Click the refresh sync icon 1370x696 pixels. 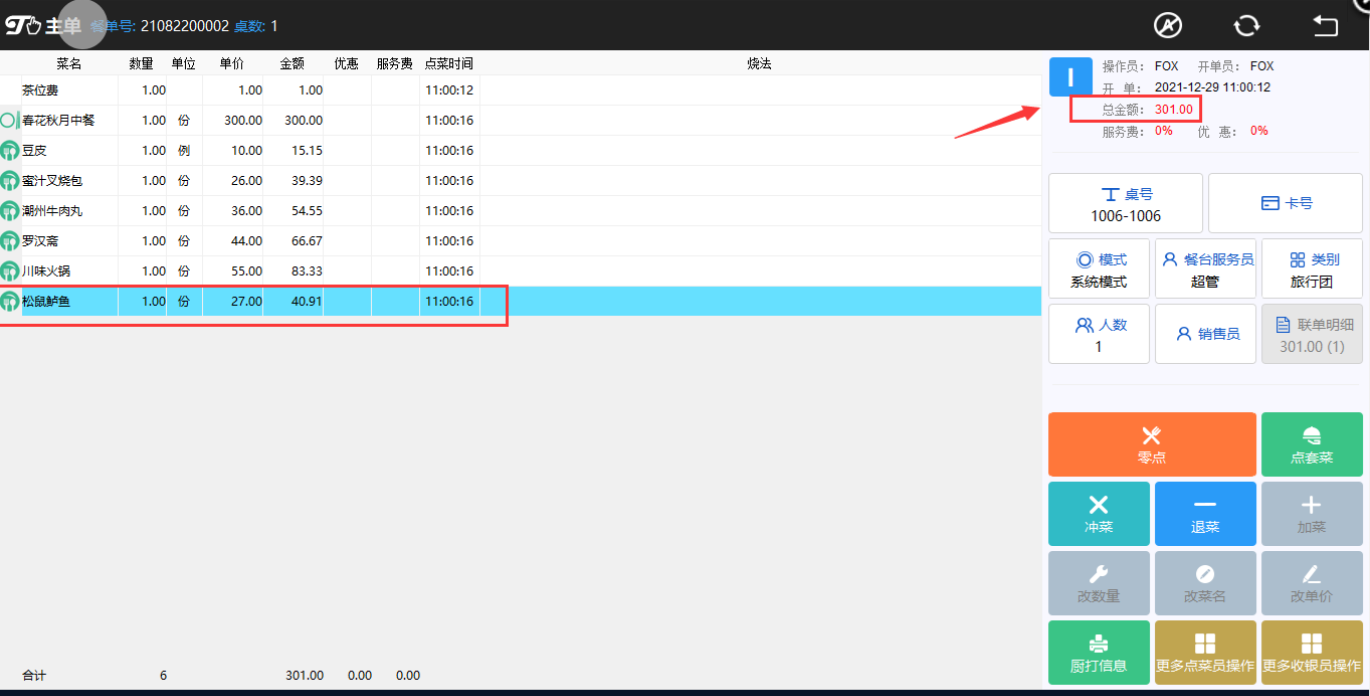pos(1246,25)
